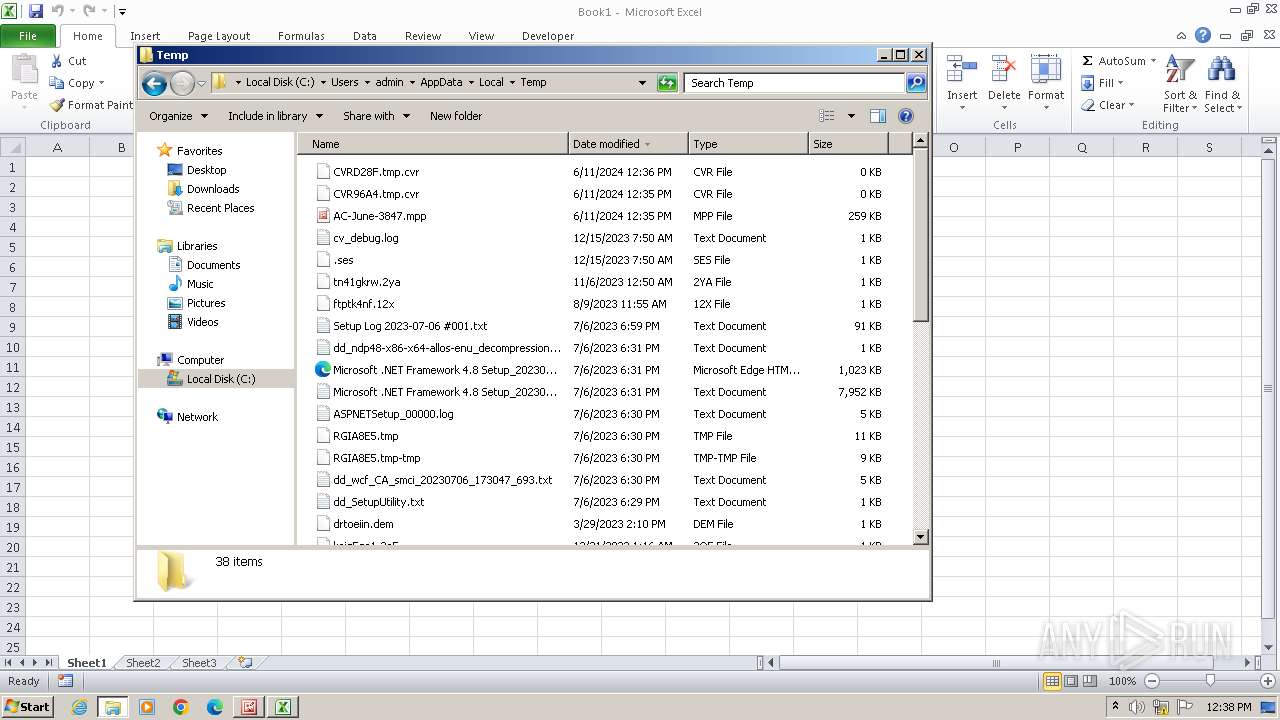Click in the Search Temp field
Image resolution: width=1280 pixels, height=720 pixels.
coord(795,83)
